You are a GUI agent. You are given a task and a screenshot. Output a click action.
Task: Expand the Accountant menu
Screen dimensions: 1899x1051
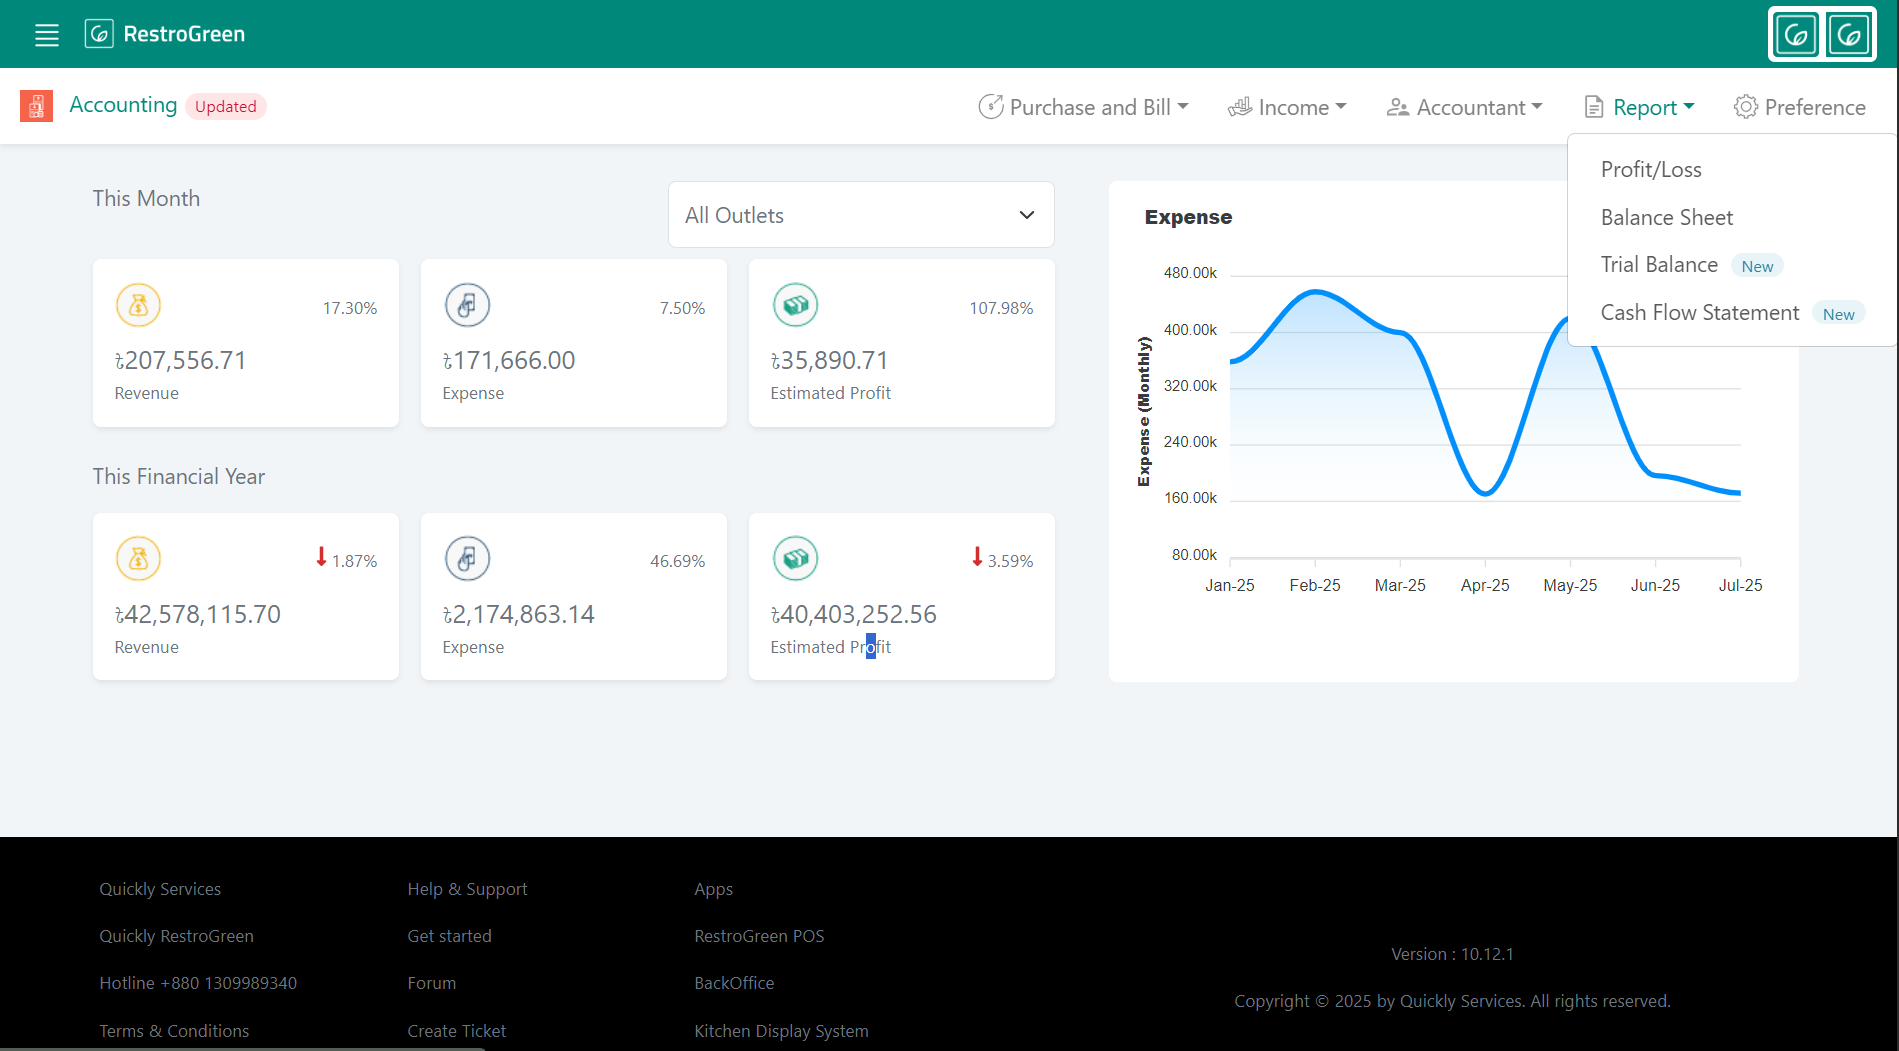tap(1465, 107)
